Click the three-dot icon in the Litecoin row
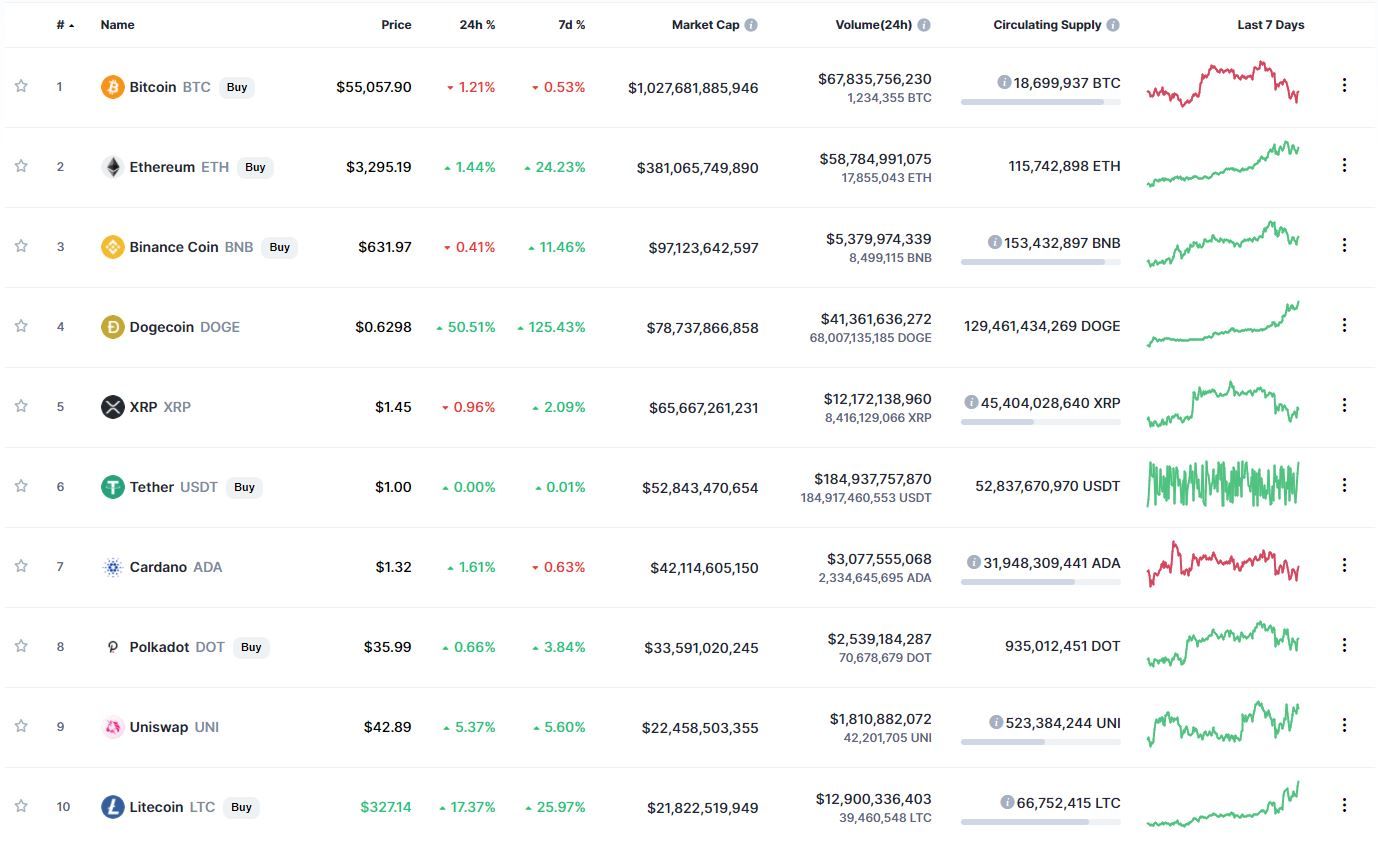 tap(1344, 805)
